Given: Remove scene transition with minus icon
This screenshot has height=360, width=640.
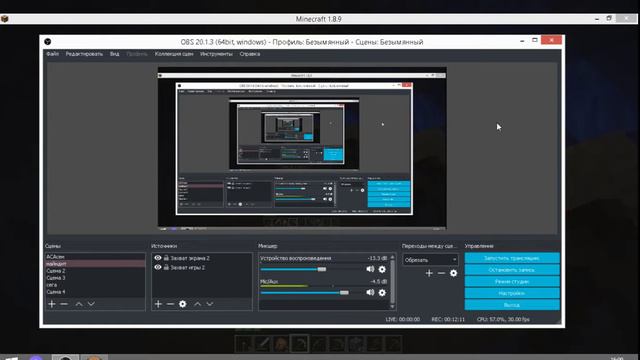Looking at the screenshot, I should 441,273.
